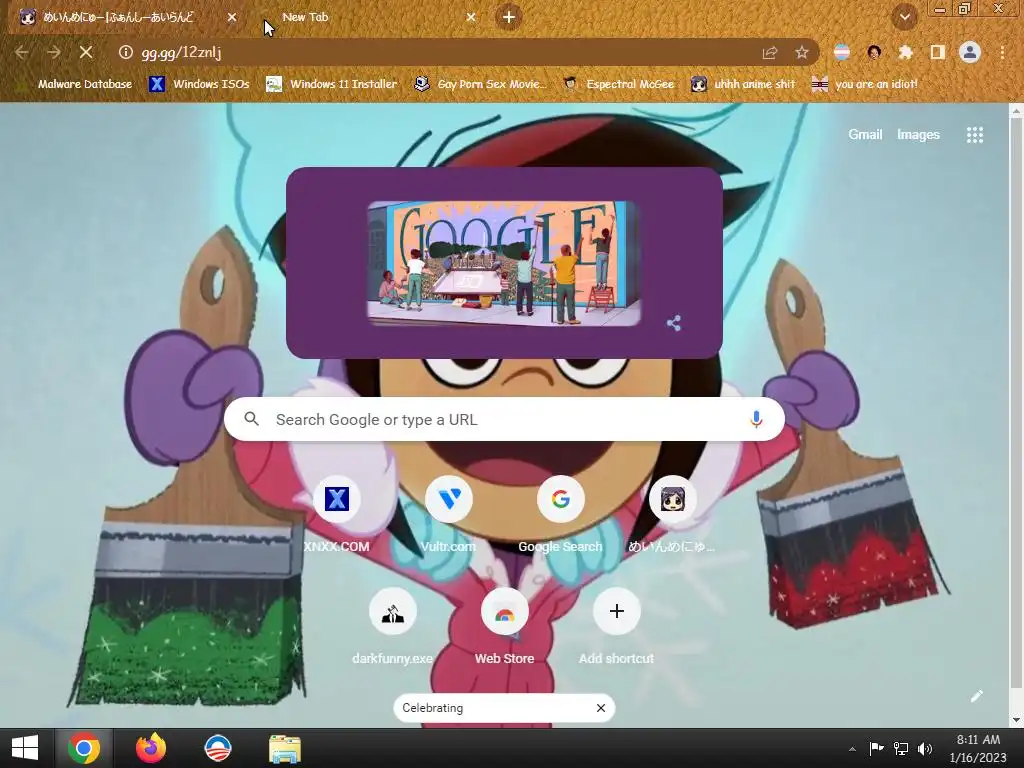Click the Search Google or type a URL box
1024x768 pixels.
coord(504,419)
